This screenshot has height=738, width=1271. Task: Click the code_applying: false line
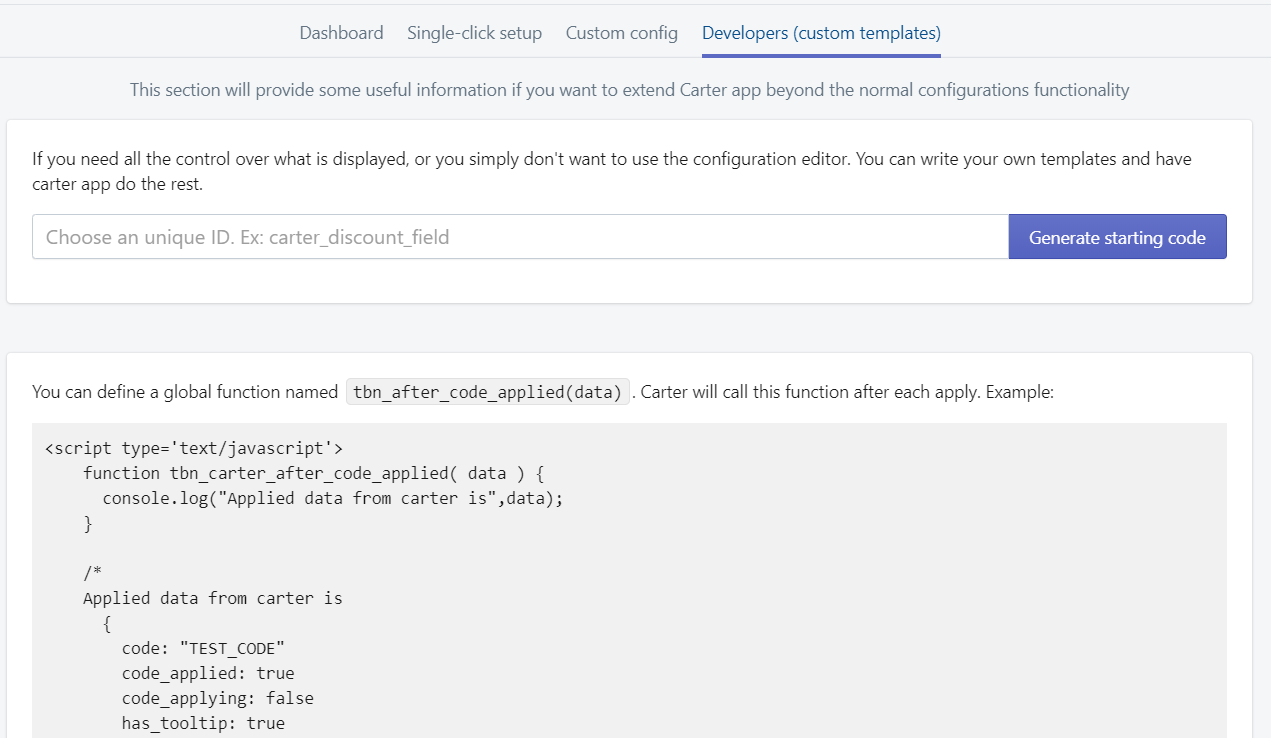217,698
